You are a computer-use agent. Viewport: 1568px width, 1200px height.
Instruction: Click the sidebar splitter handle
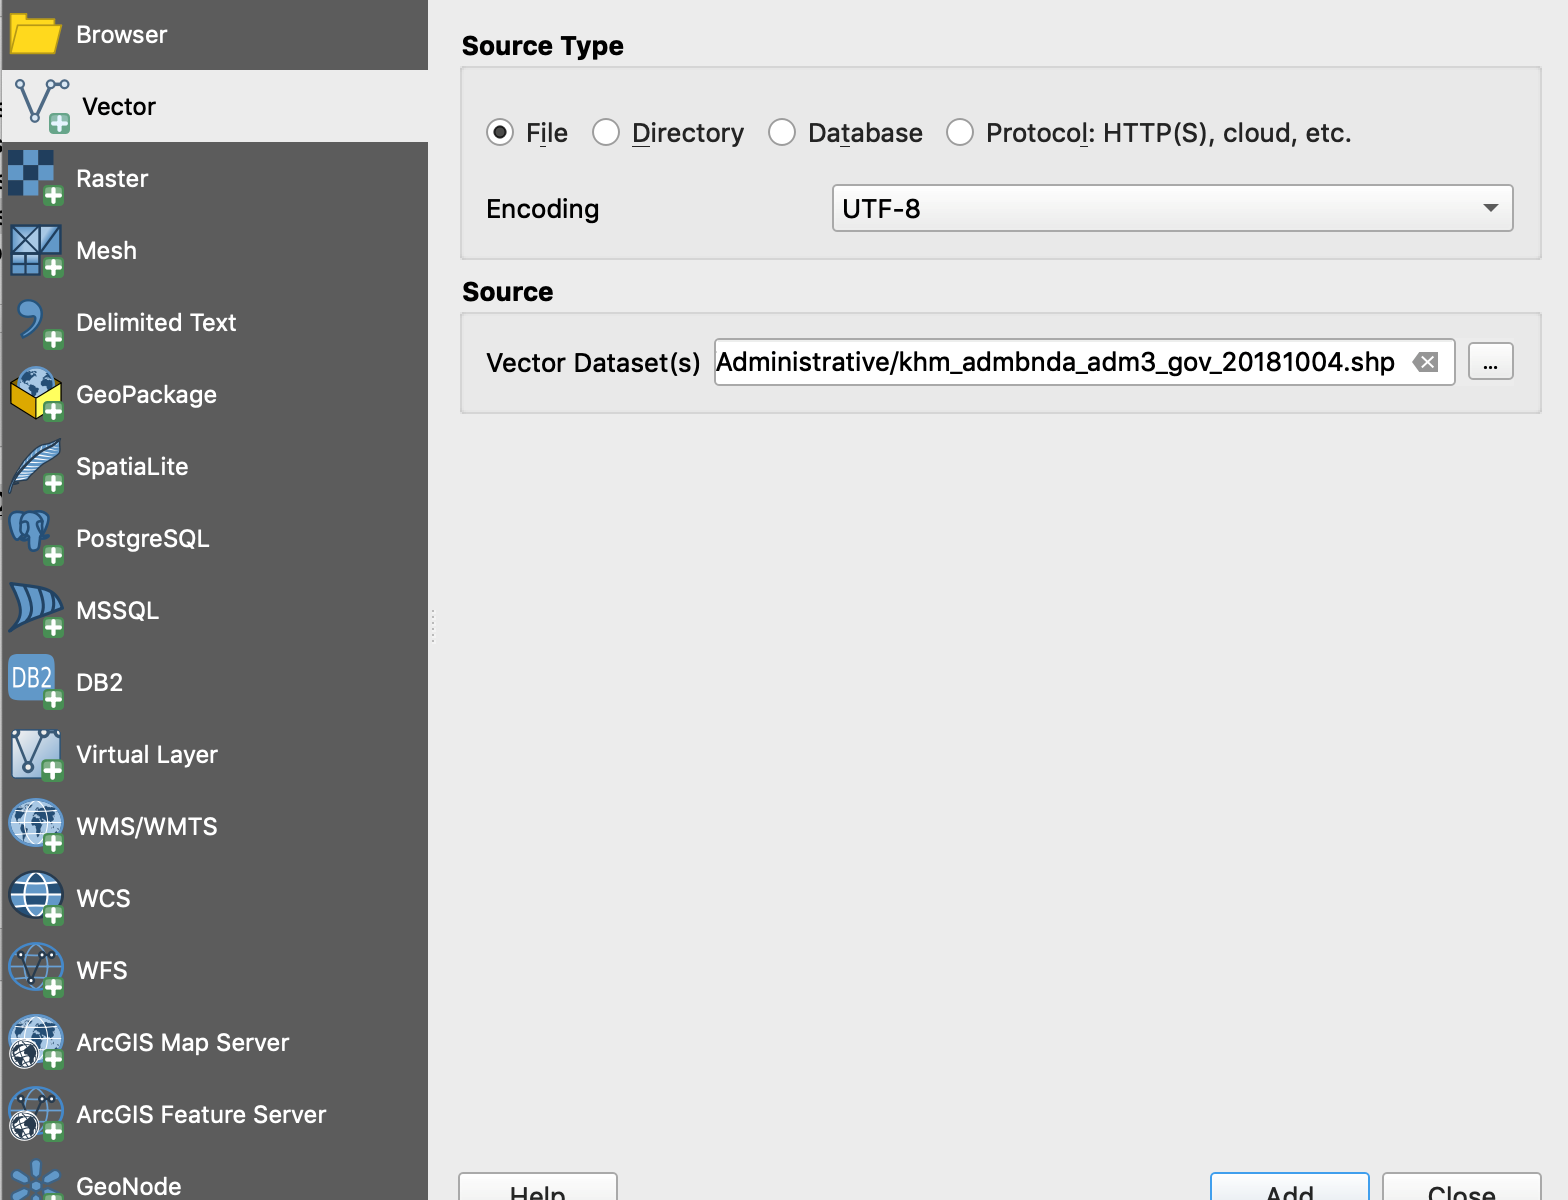tap(432, 626)
